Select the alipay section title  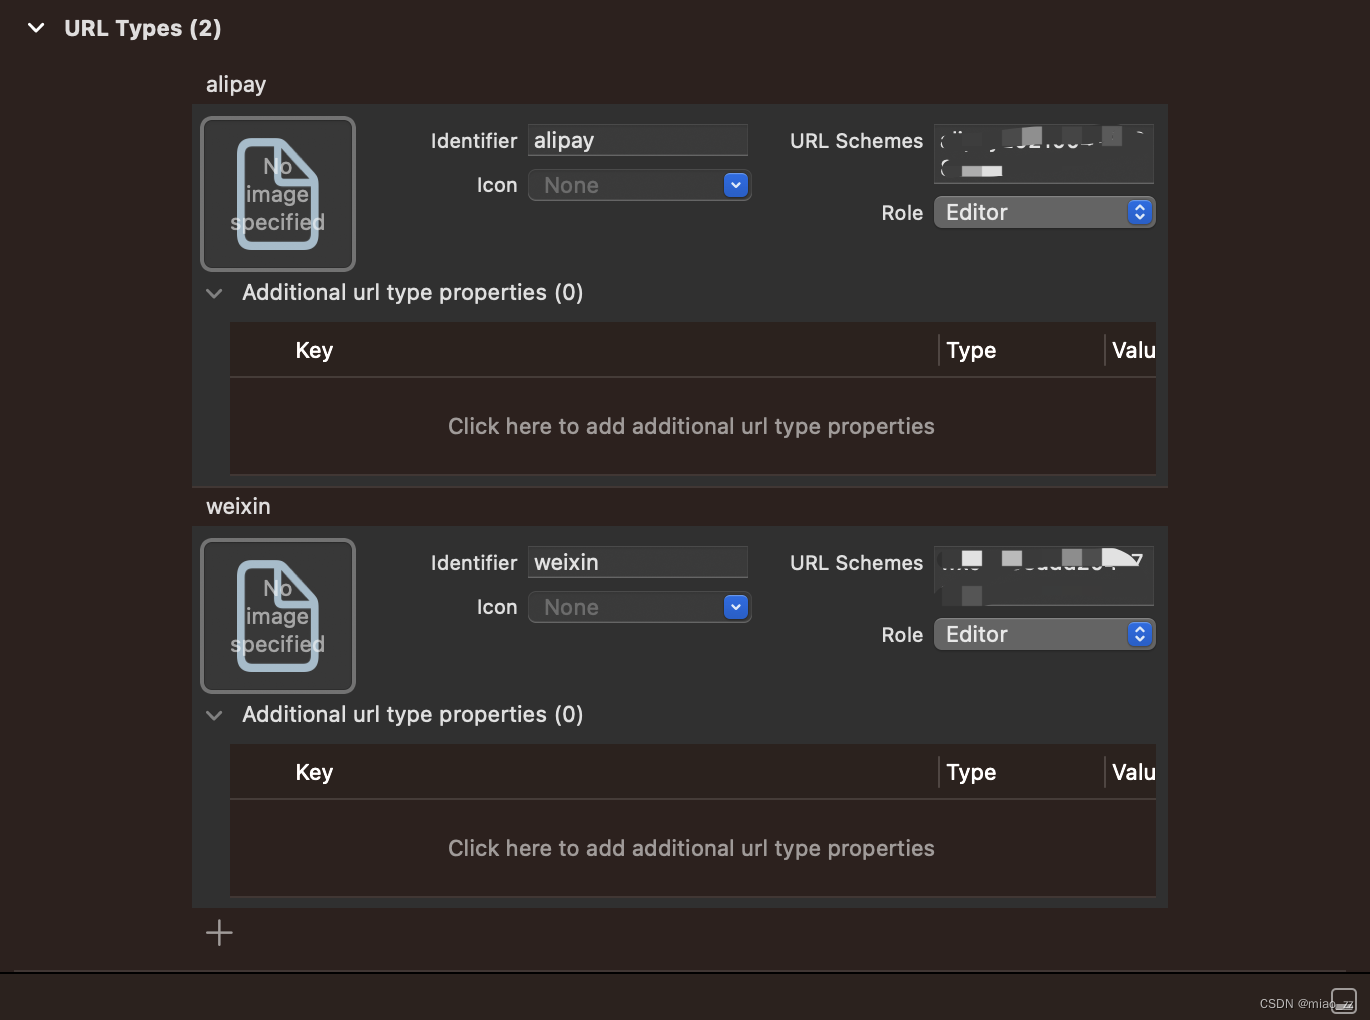point(236,85)
